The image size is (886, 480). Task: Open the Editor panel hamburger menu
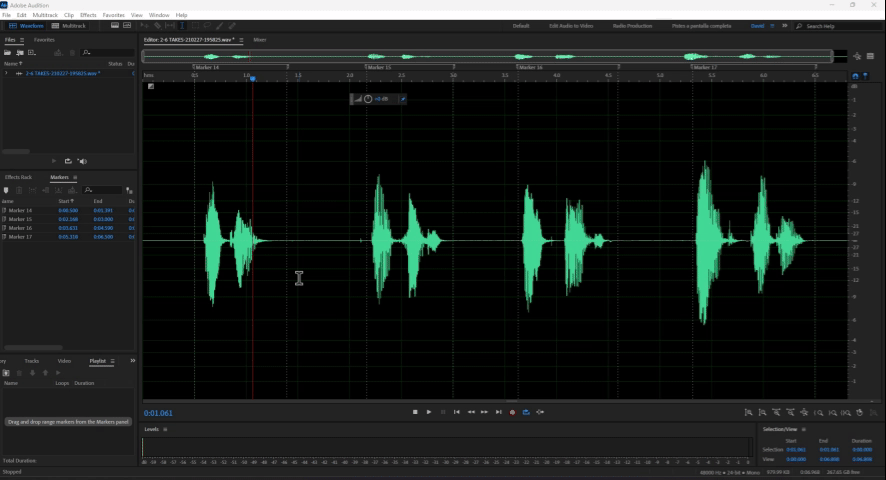pos(241,40)
